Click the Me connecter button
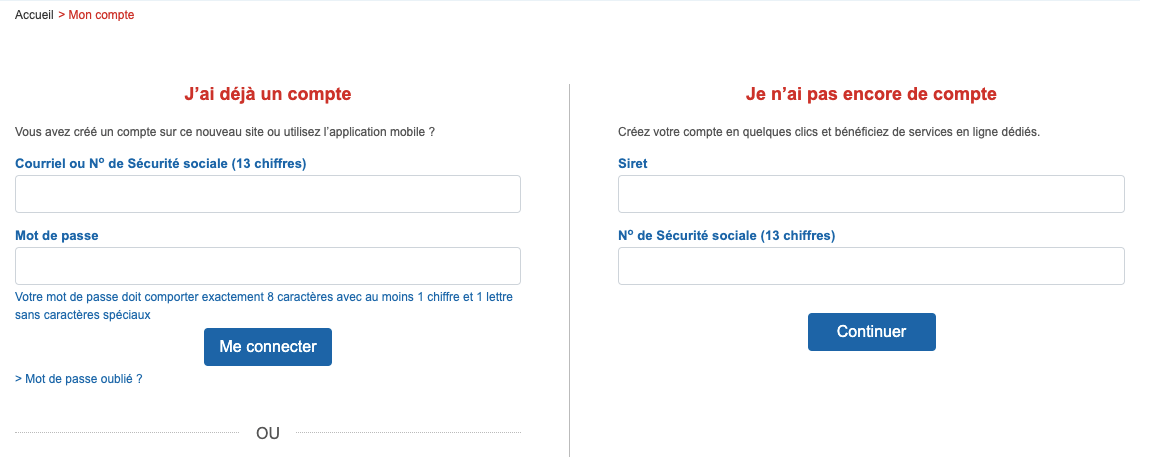This screenshot has width=1152, height=457. tap(267, 347)
